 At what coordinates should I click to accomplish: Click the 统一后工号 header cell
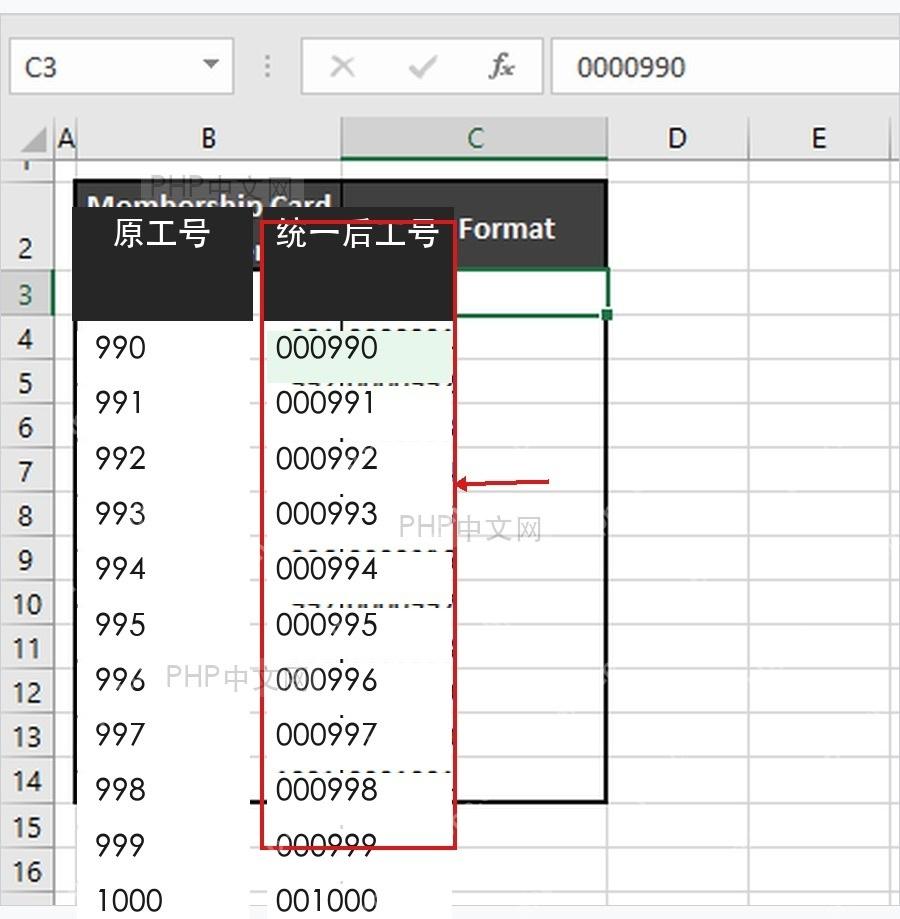point(357,264)
